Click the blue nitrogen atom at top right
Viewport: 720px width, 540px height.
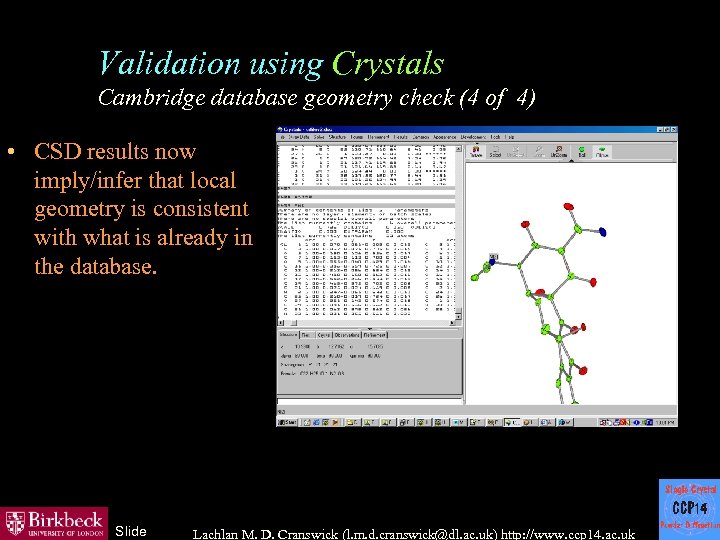point(602,232)
